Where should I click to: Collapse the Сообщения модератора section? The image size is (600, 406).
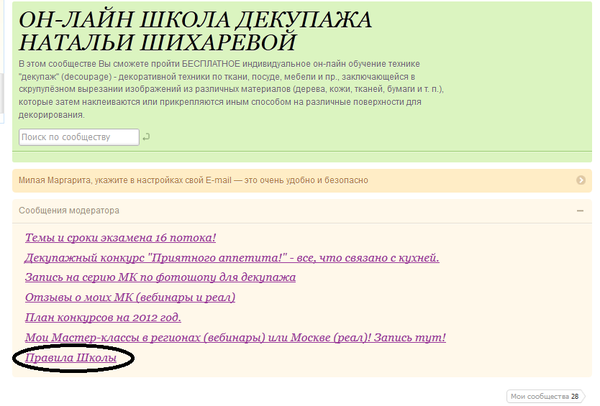click(580, 211)
